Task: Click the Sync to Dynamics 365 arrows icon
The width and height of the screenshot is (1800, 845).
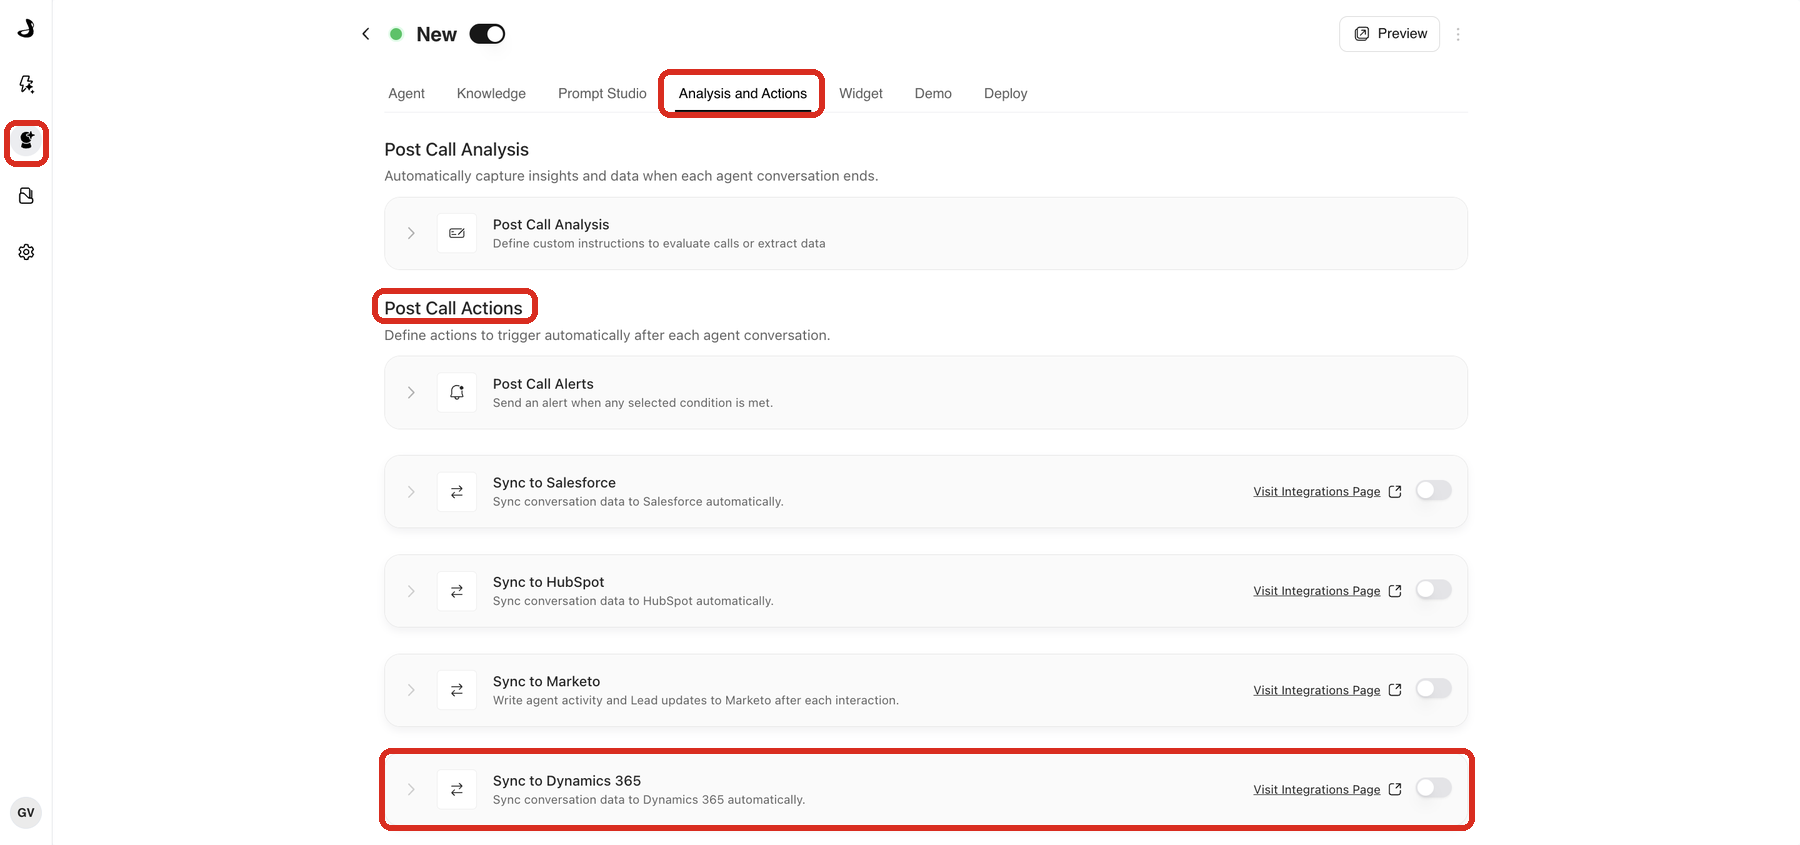Action: click(457, 789)
